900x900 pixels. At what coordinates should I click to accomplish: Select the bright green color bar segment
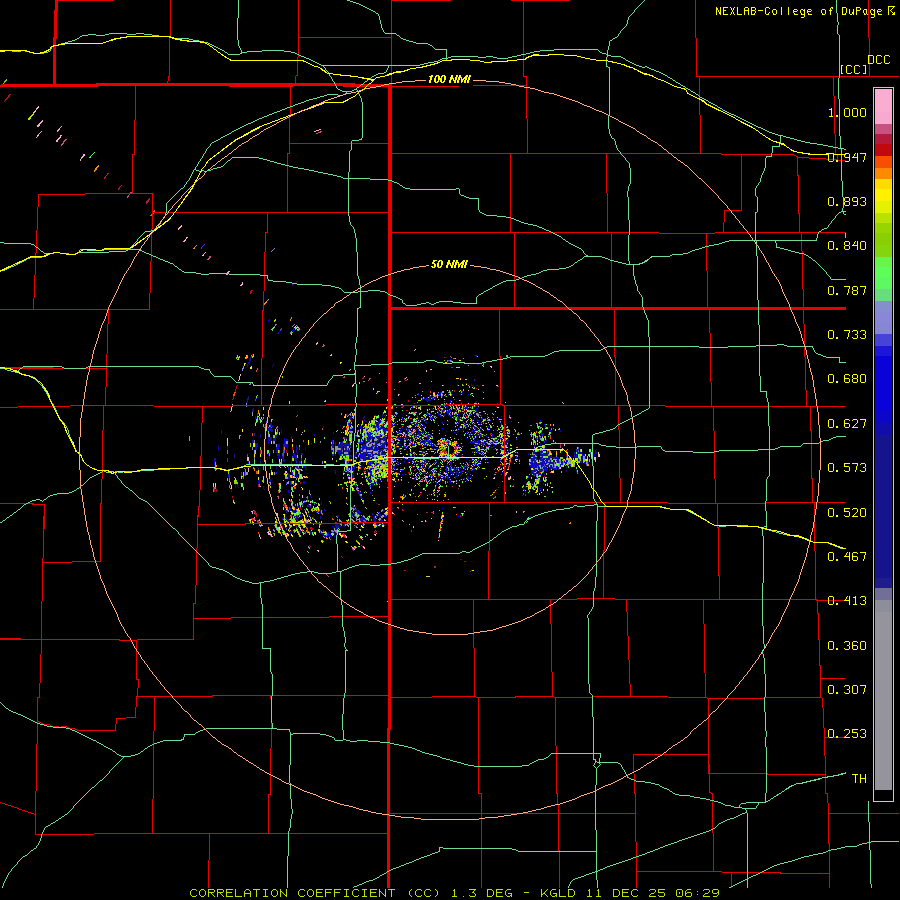coord(883,273)
